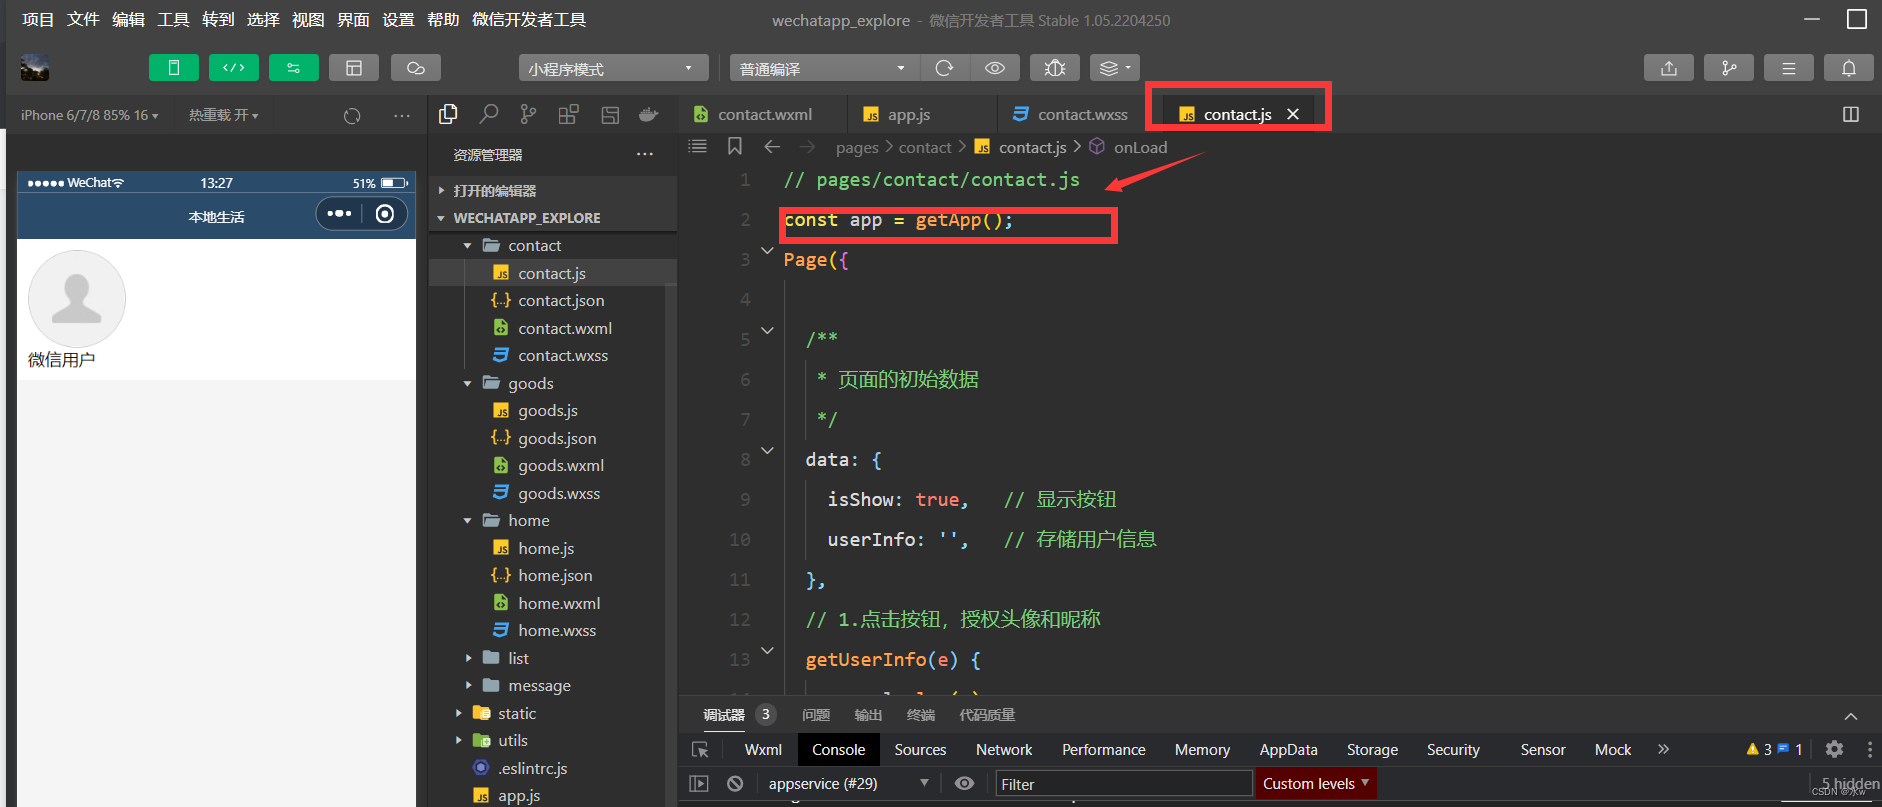Click the clear console icon
Image resolution: width=1882 pixels, height=807 pixels.
735,783
